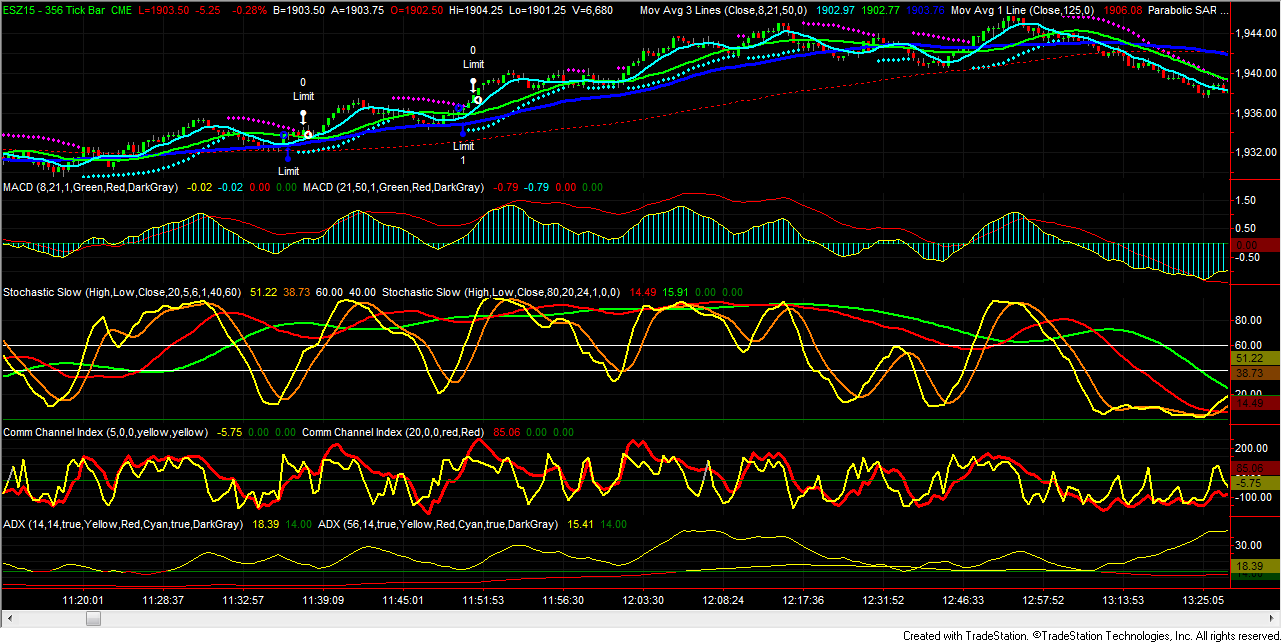Click 'Comm Channel Index (5,0,0,yellow,yellow)' label

(105, 432)
